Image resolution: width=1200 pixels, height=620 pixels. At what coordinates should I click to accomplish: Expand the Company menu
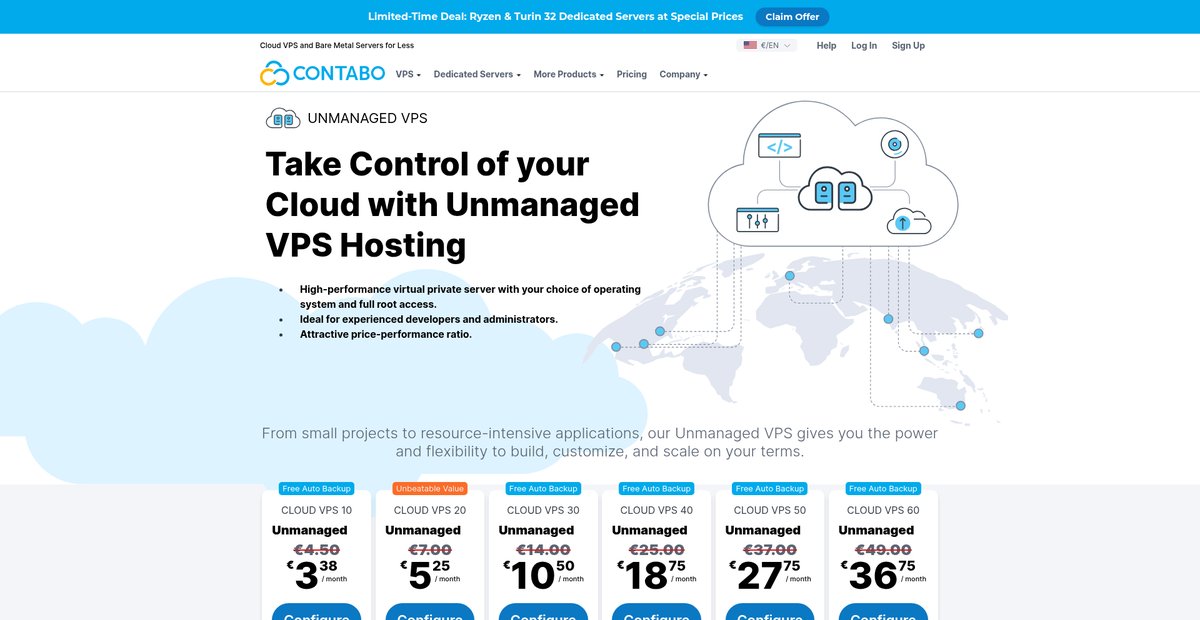(683, 74)
